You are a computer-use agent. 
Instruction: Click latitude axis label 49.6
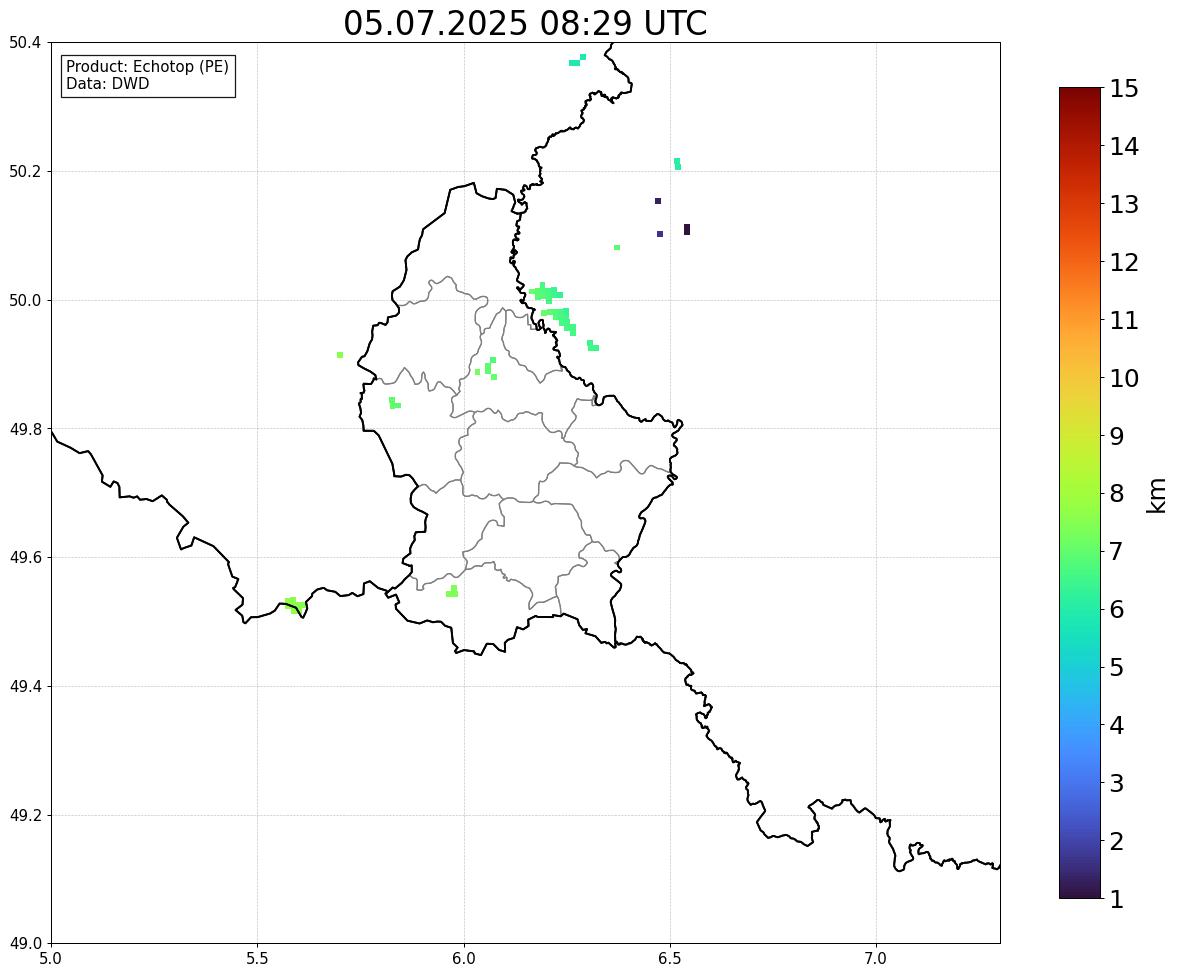[x=25, y=557]
